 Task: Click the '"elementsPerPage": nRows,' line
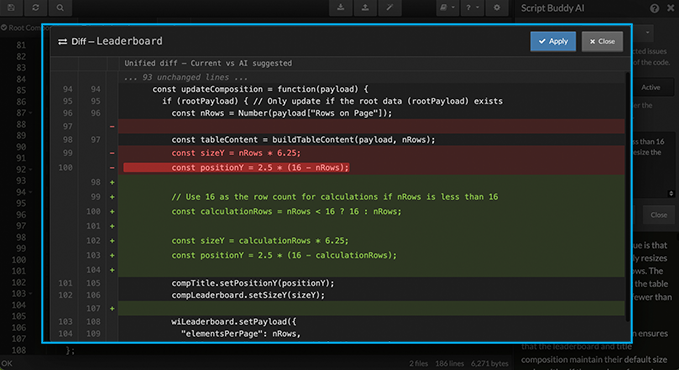pos(241,334)
